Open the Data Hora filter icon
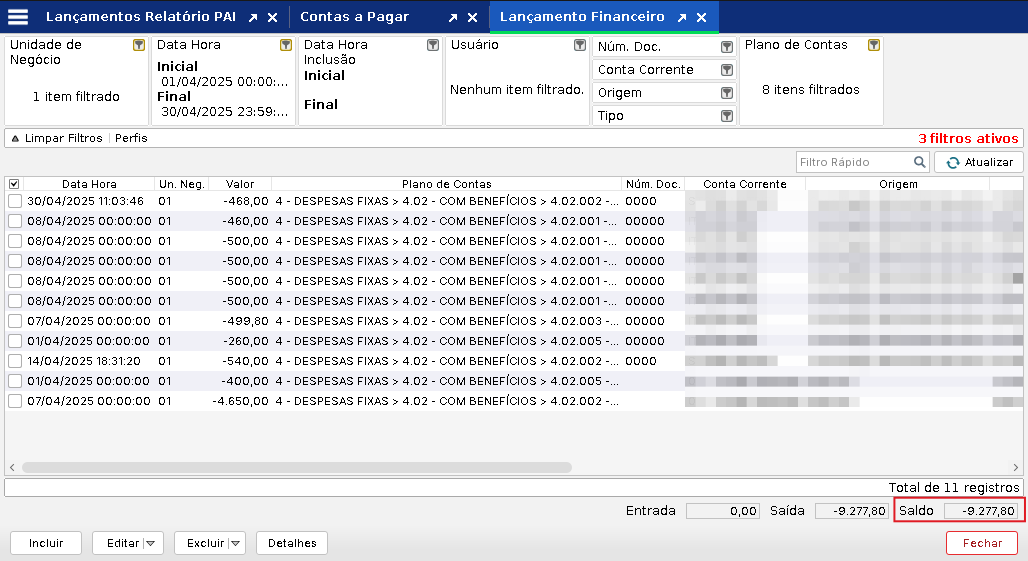Screen dimensions: 1028x561 tap(286, 45)
